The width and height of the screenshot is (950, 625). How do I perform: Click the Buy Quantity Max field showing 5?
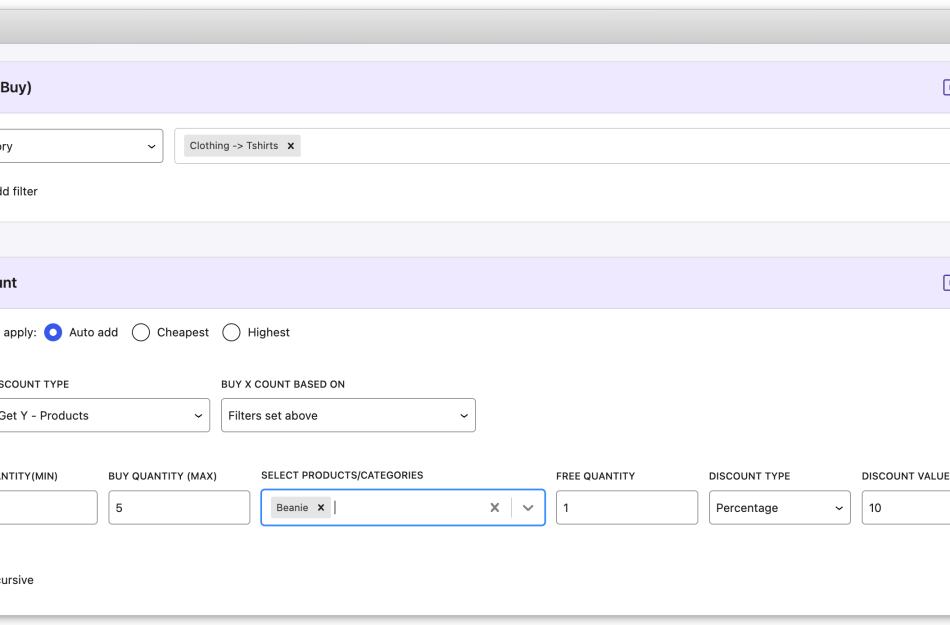(178, 507)
